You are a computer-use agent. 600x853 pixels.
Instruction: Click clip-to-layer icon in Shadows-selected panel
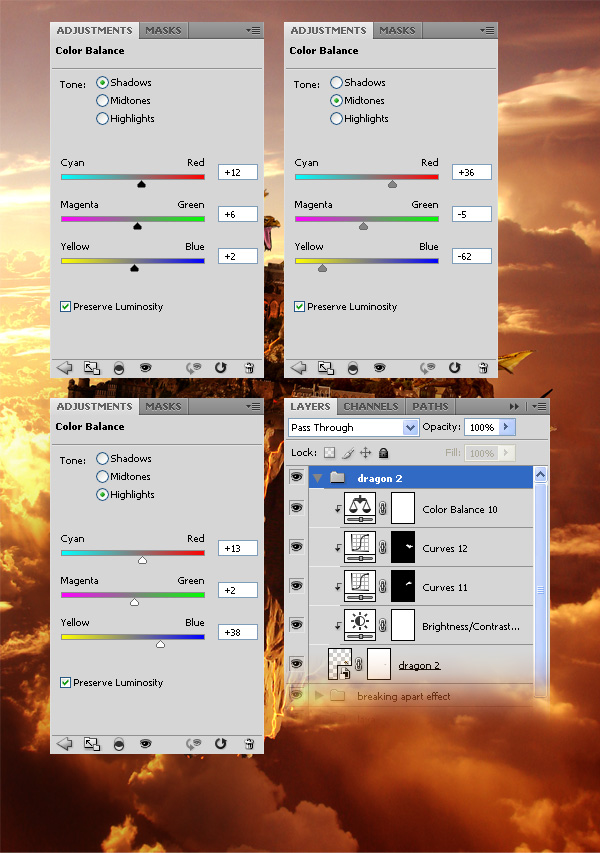(119, 369)
